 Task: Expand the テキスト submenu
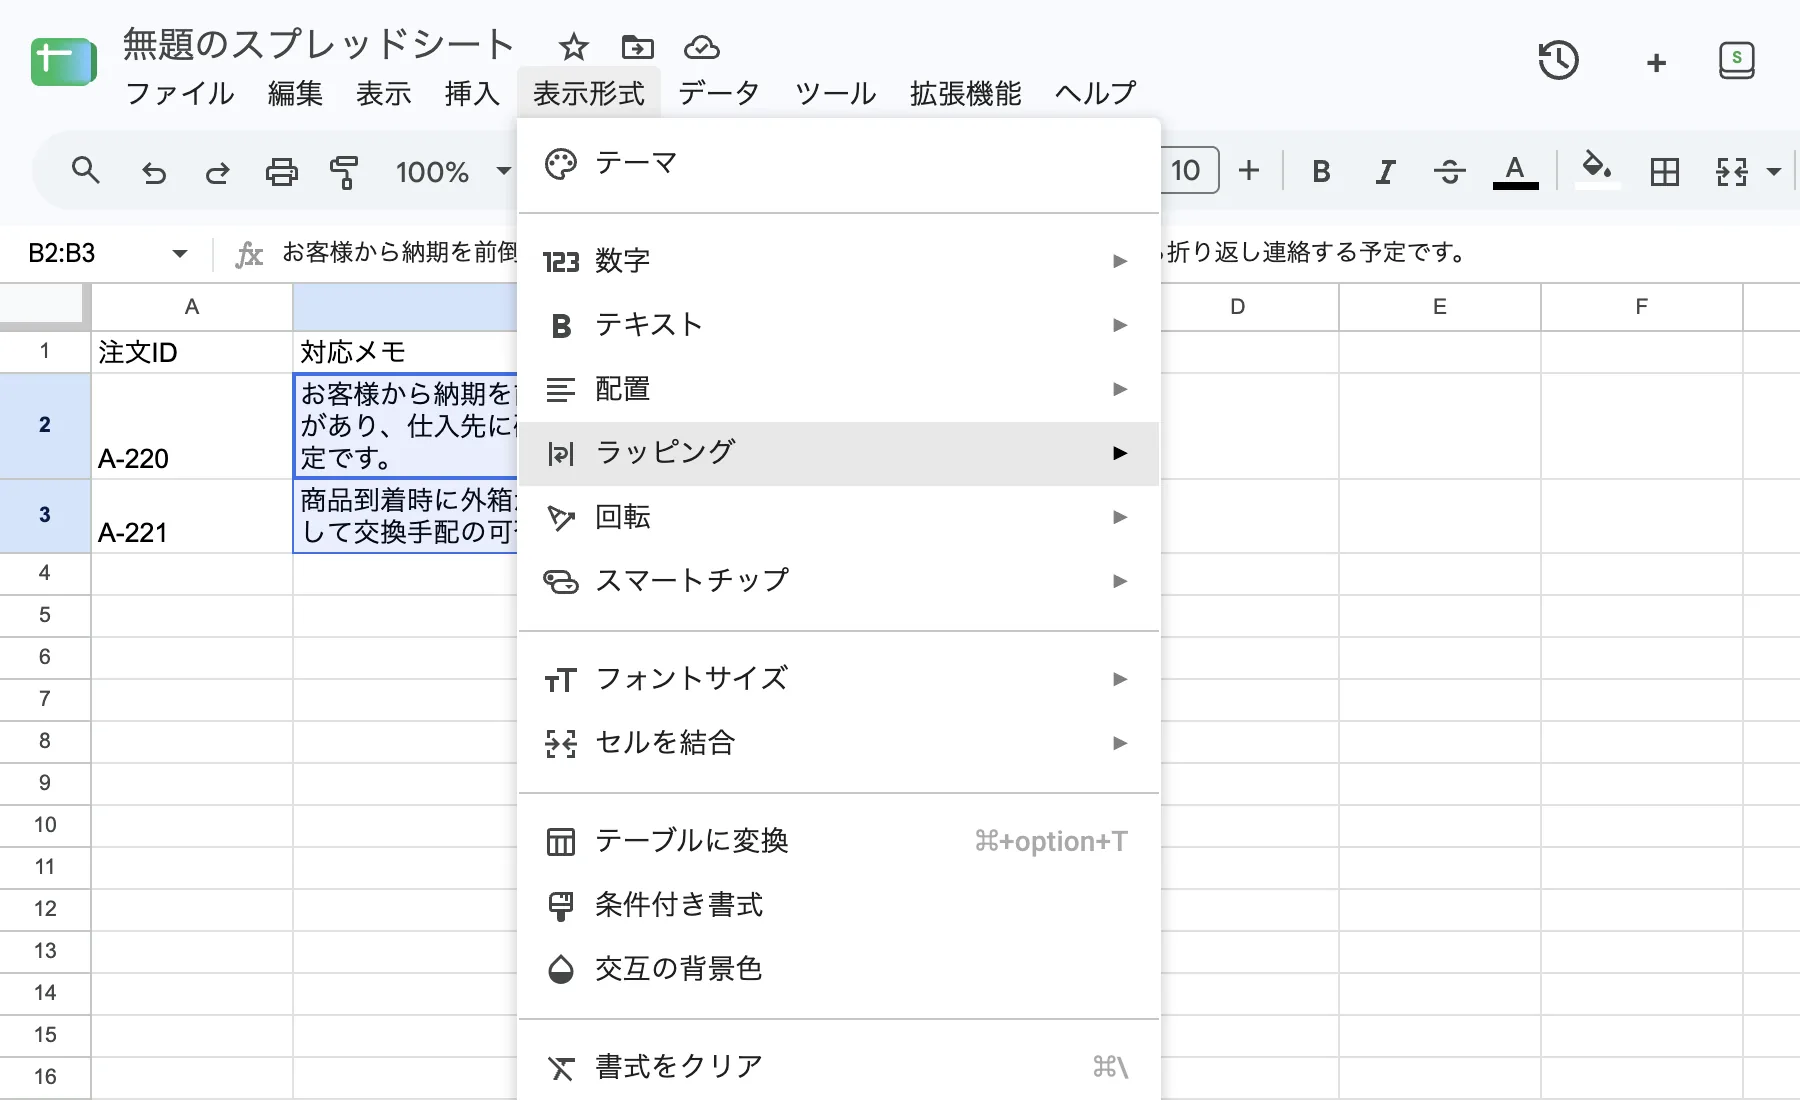coord(838,325)
